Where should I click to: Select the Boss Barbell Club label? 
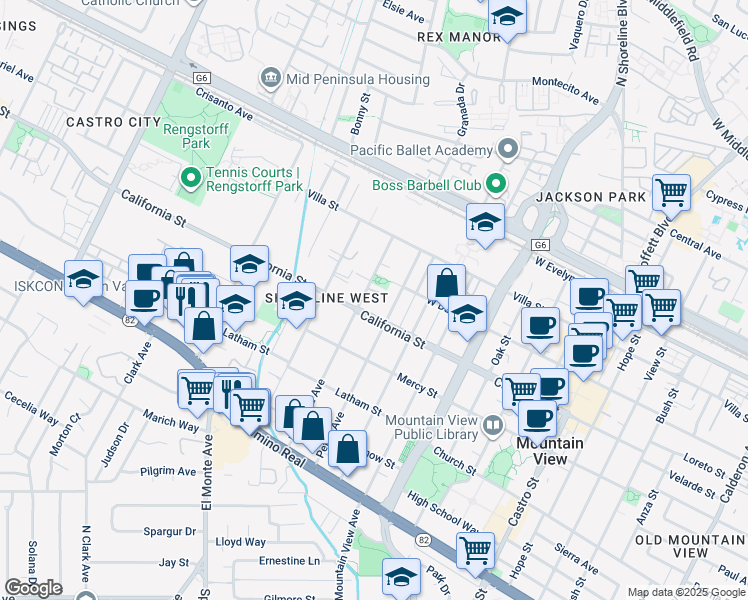point(426,185)
